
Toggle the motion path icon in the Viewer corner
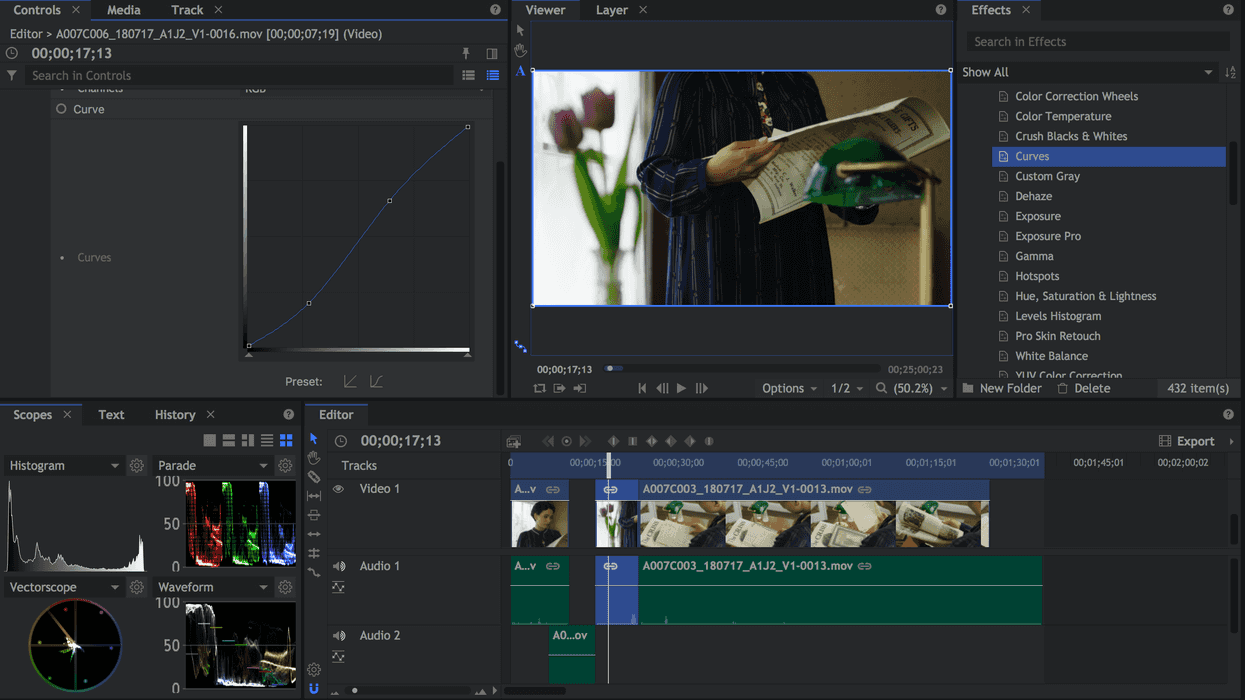click(x=521, y=347)
